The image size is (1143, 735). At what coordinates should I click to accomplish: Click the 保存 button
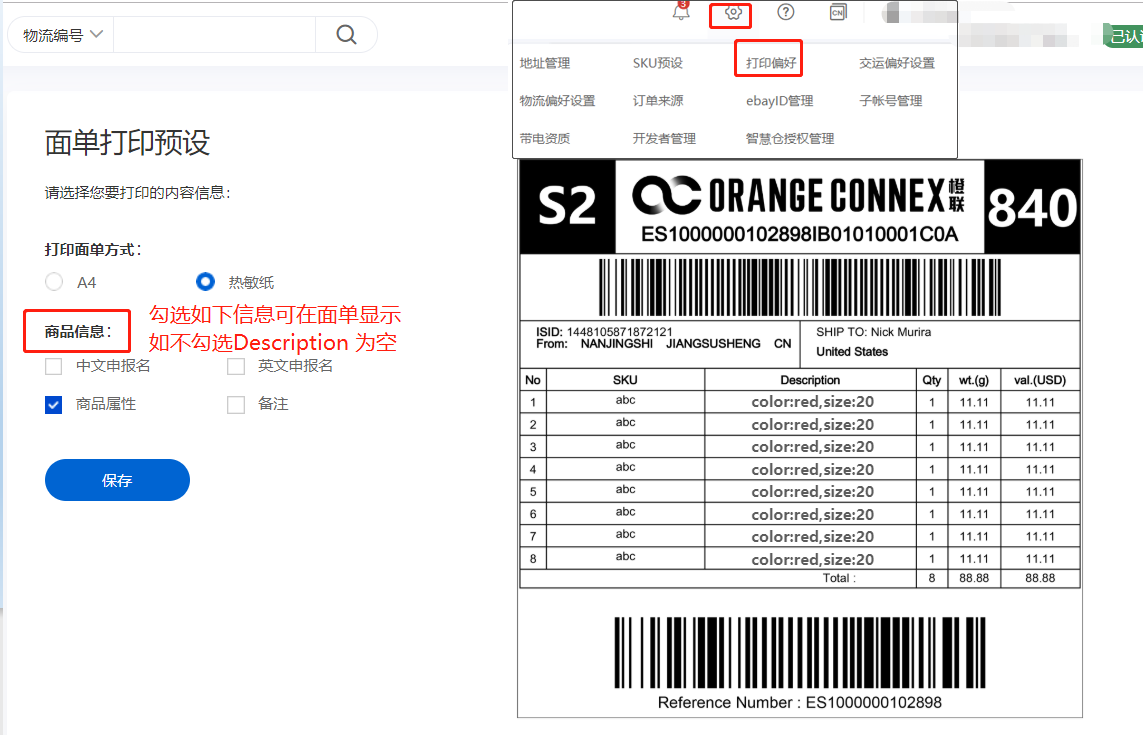coord(117,480)
